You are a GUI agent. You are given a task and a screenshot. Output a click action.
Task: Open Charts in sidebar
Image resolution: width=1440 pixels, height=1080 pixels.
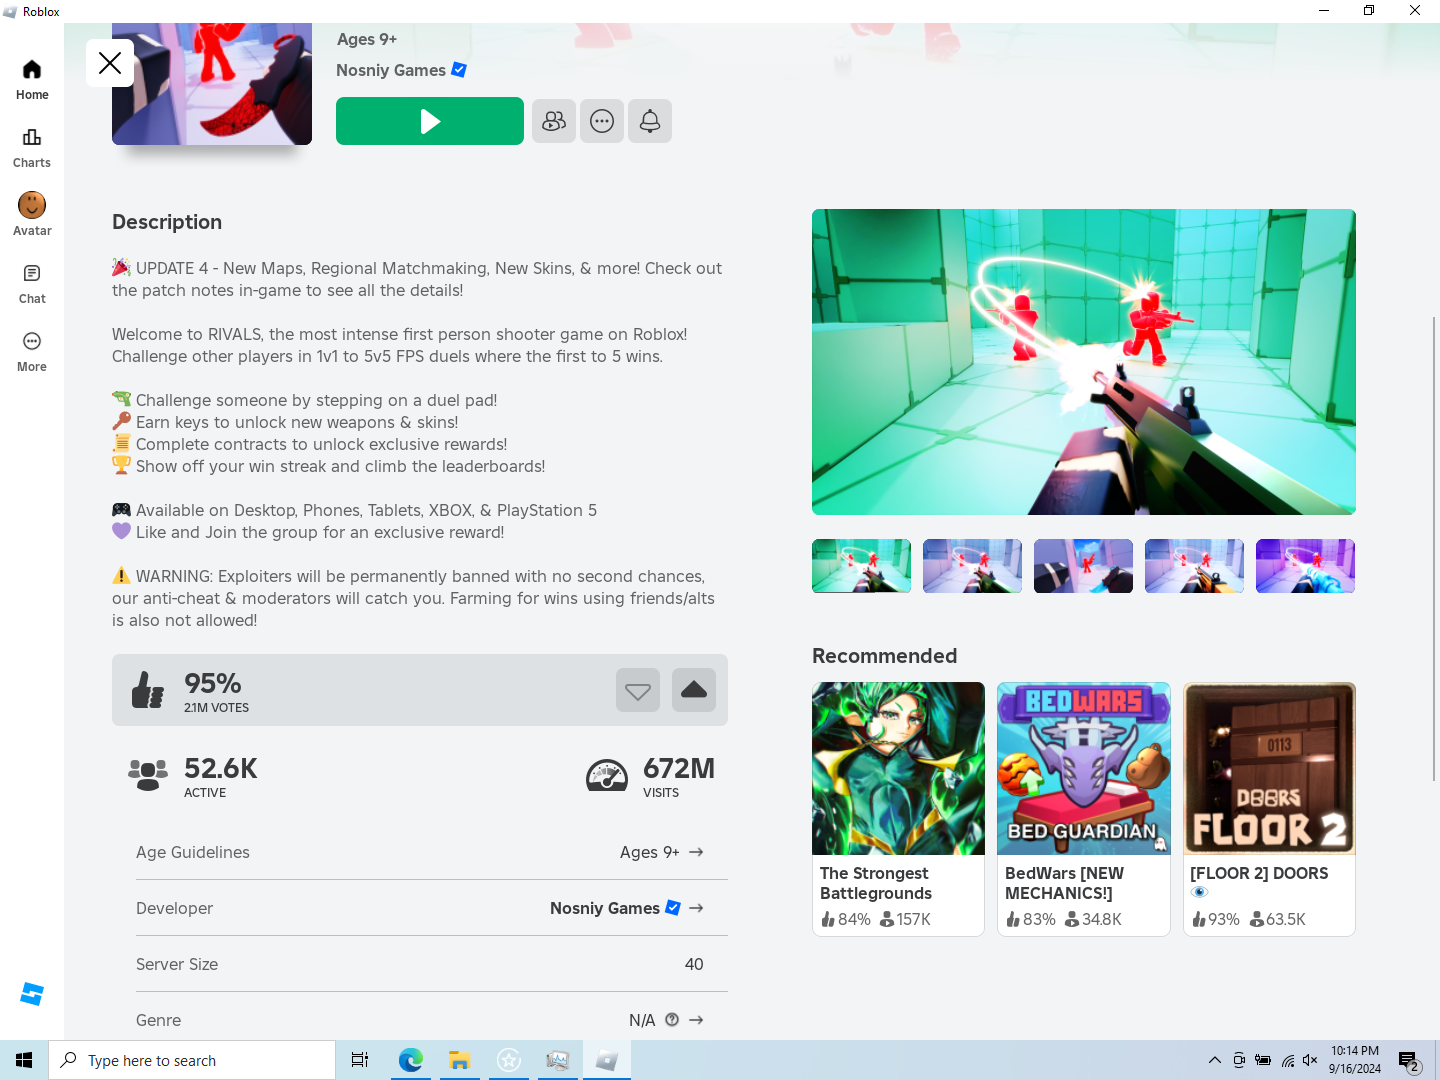pyautogui.click(x=32, y=148)
